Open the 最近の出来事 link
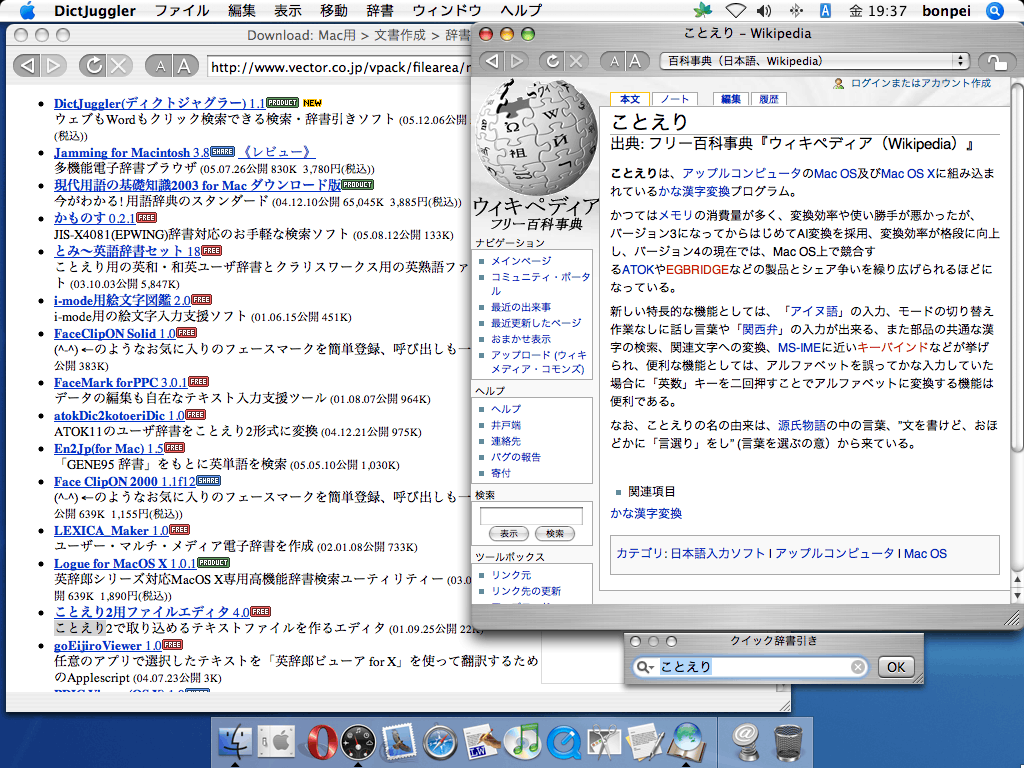Image resolution: width=1024 pixels, height=768 pixels. pos(521,307)
